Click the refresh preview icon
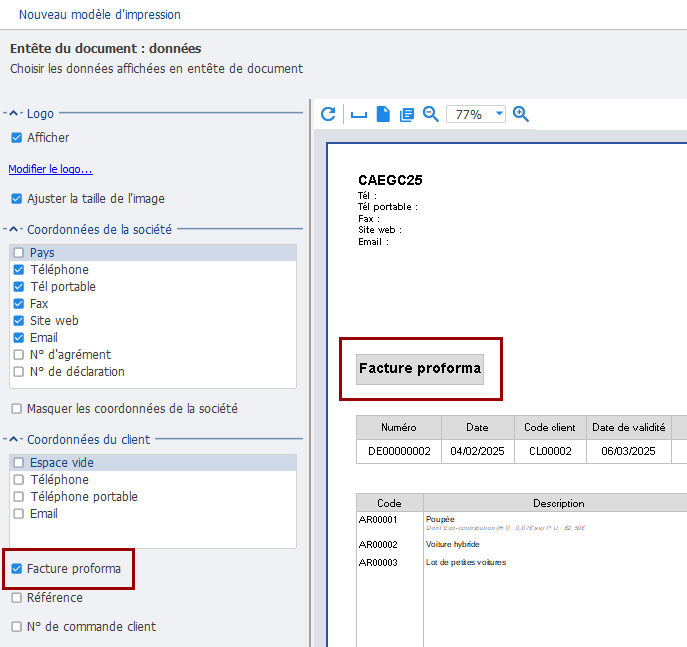 pyautogui.click(x=328, y=114)
